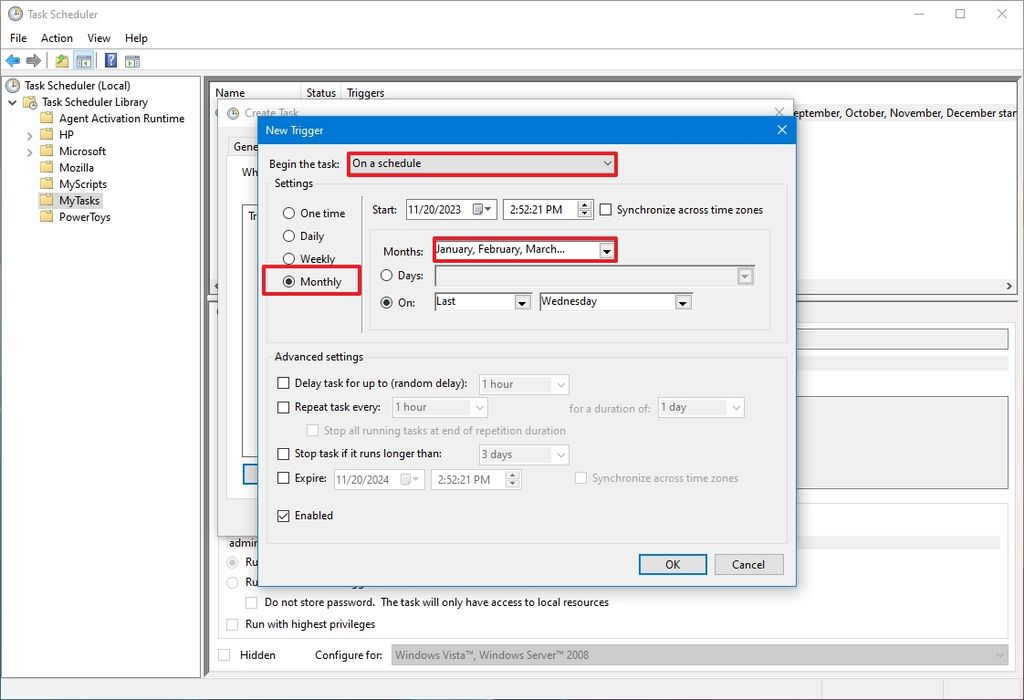Enable Synchronize across time zones
The width and height of the screenshot is (1024, 700).
click(x=607, y=209)
